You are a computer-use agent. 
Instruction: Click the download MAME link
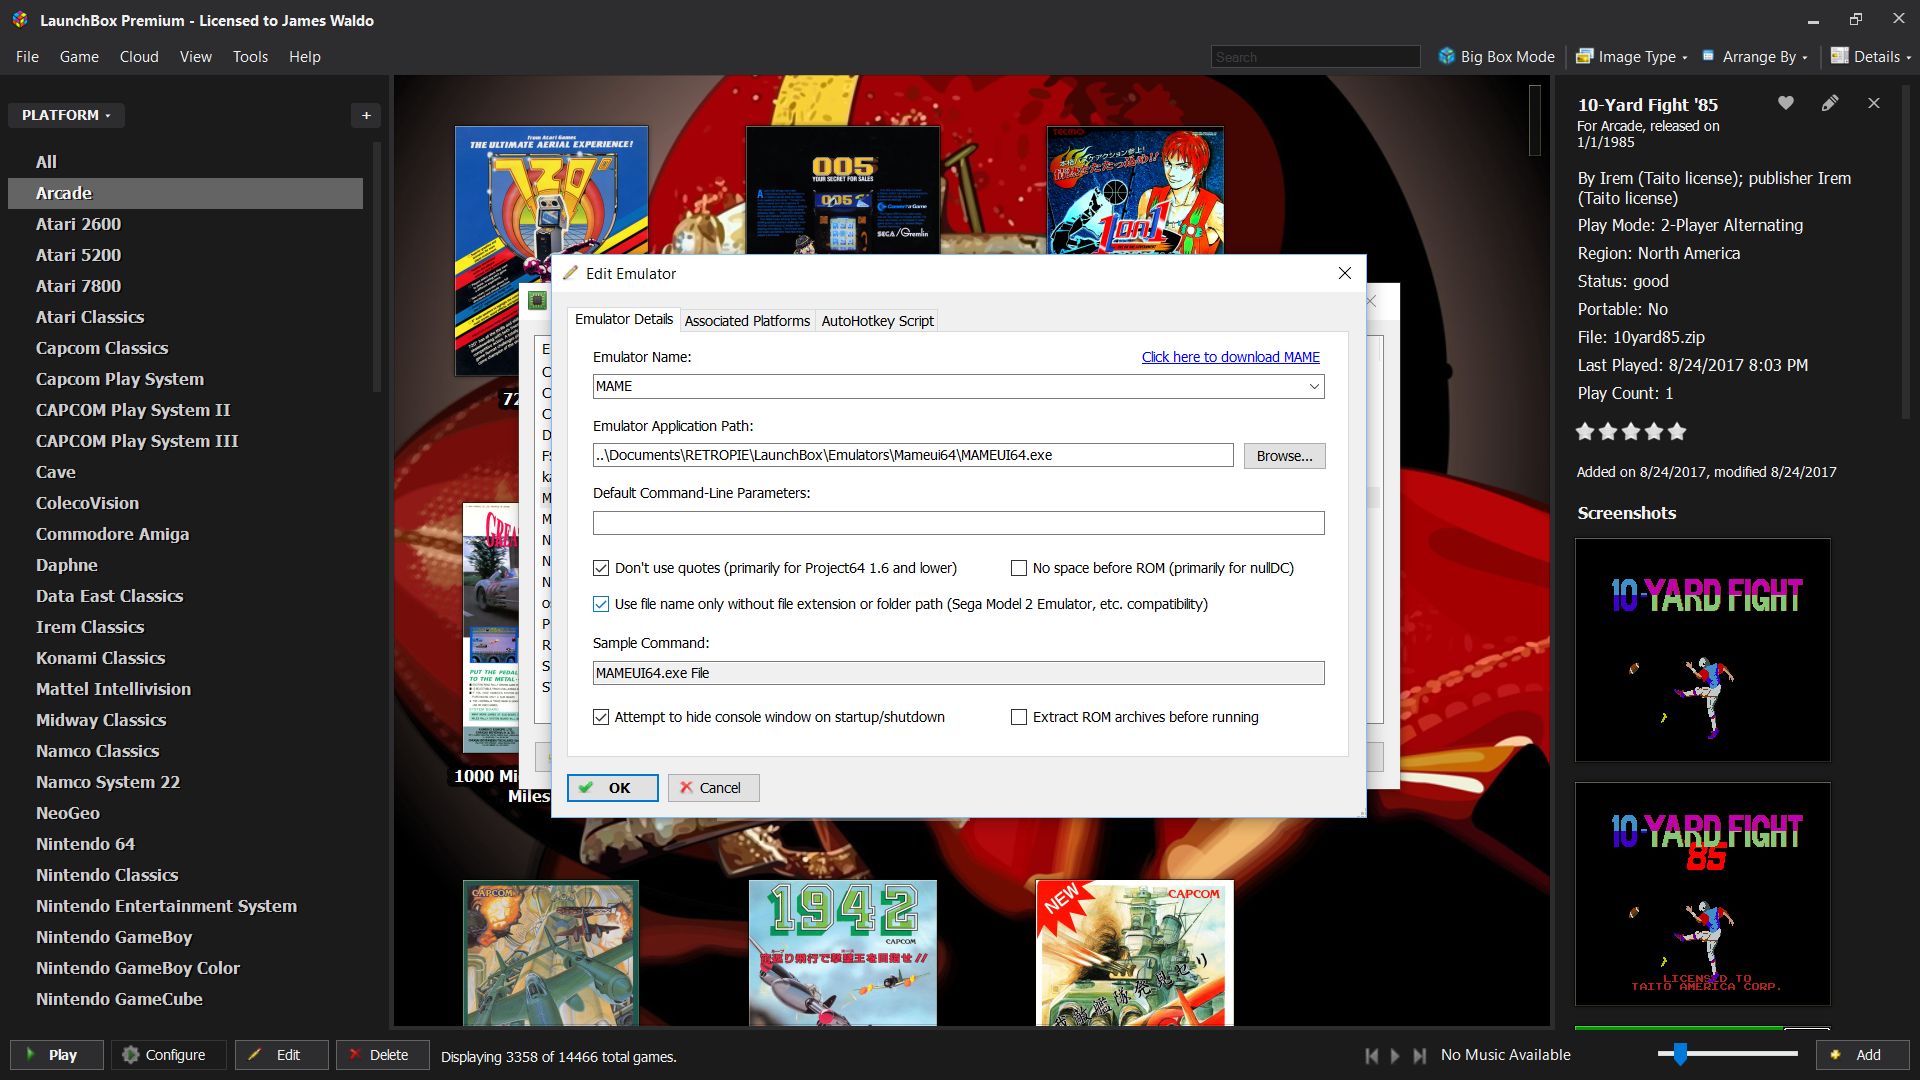pos(1230,357)
